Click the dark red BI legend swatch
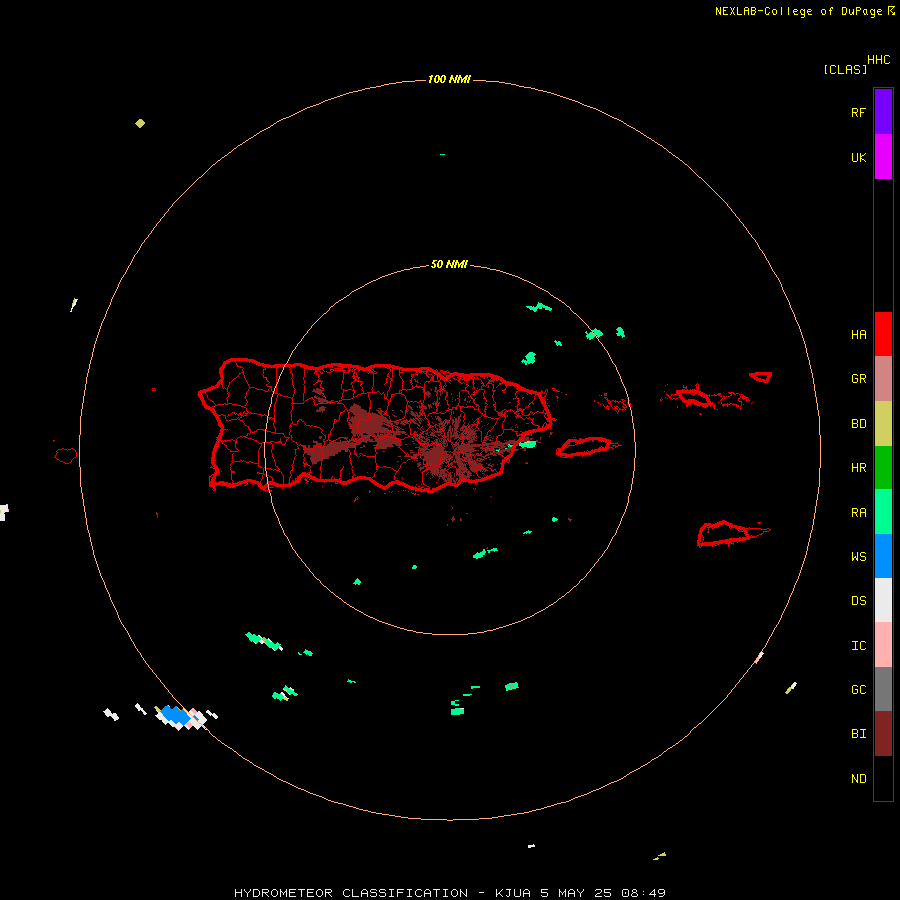 (x=883, y=734)
